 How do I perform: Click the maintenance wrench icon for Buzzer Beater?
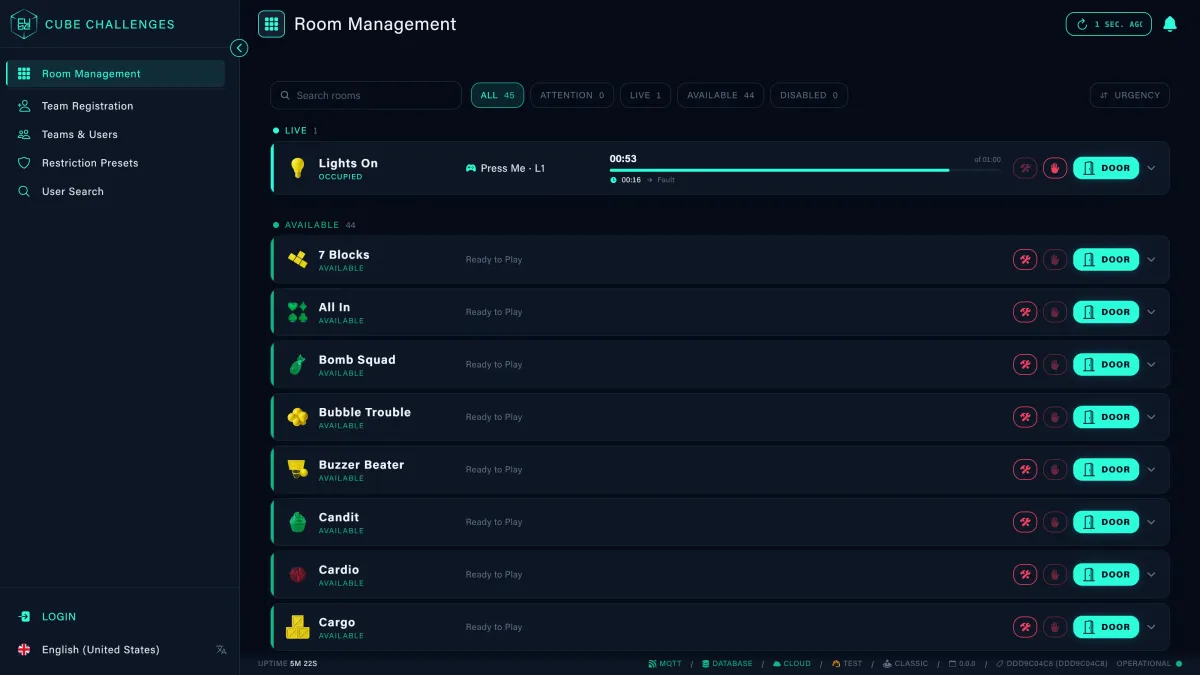pos(1025,469)
